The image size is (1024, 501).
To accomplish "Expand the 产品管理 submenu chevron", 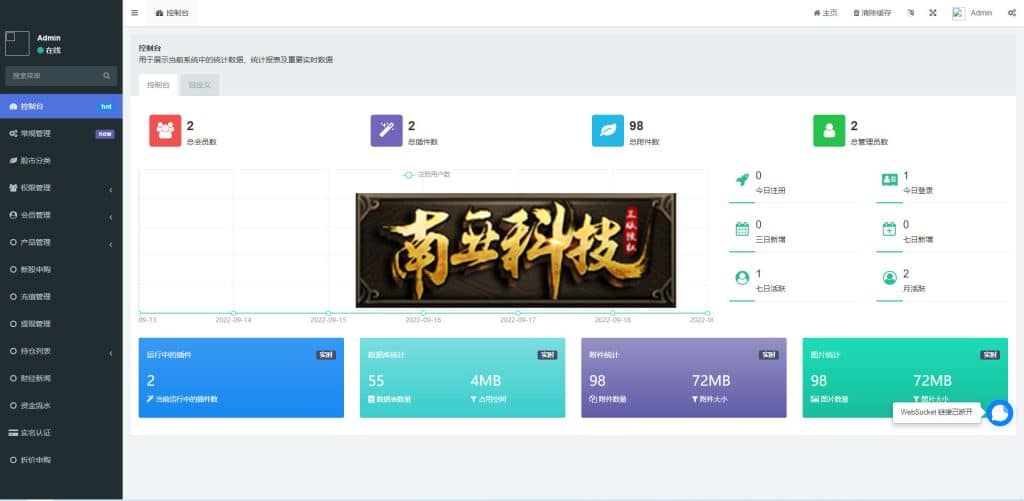I will coord(110,244).
